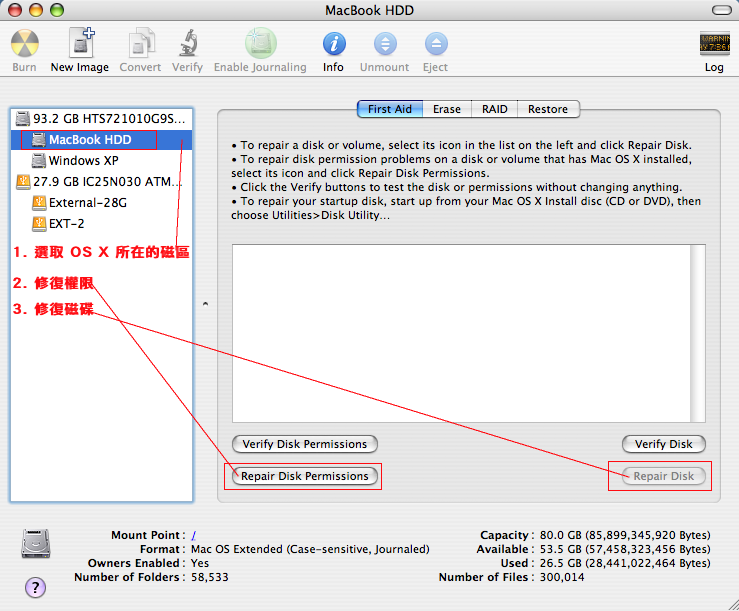
Task: Select the Windows XP volume
Action: (x=101, y=161)
